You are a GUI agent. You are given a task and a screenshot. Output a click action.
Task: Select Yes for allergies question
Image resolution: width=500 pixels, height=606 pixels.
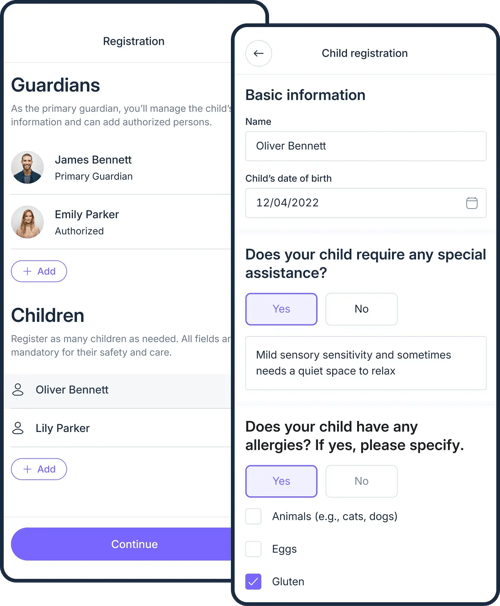coord(281,481)
